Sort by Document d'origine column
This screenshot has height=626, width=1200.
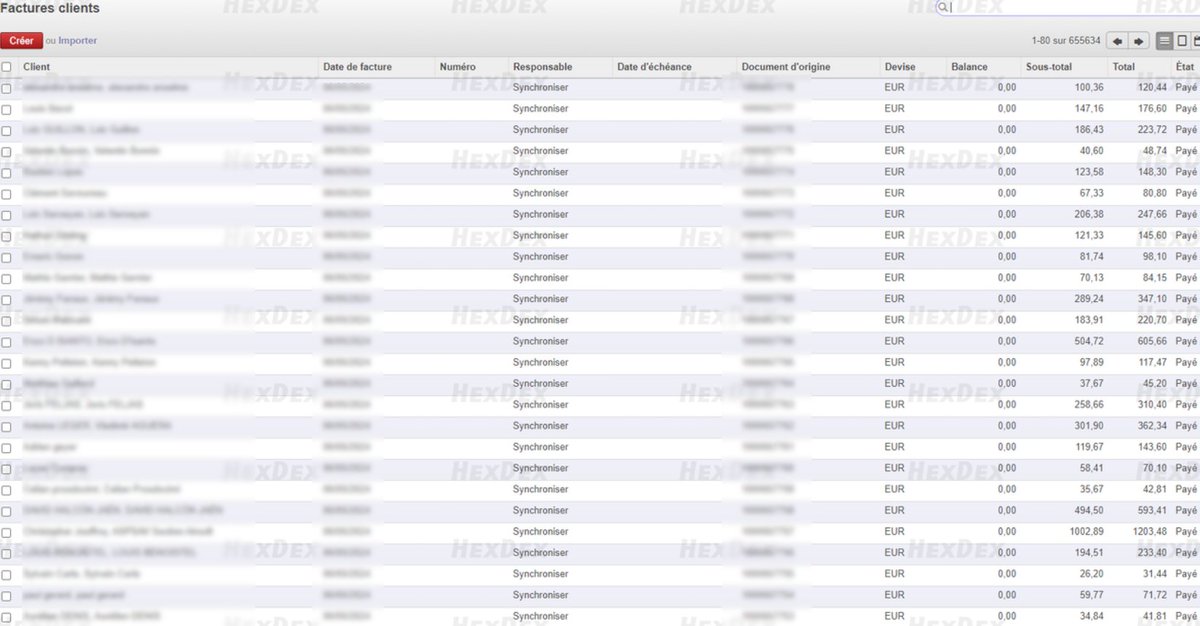(787, 67)
